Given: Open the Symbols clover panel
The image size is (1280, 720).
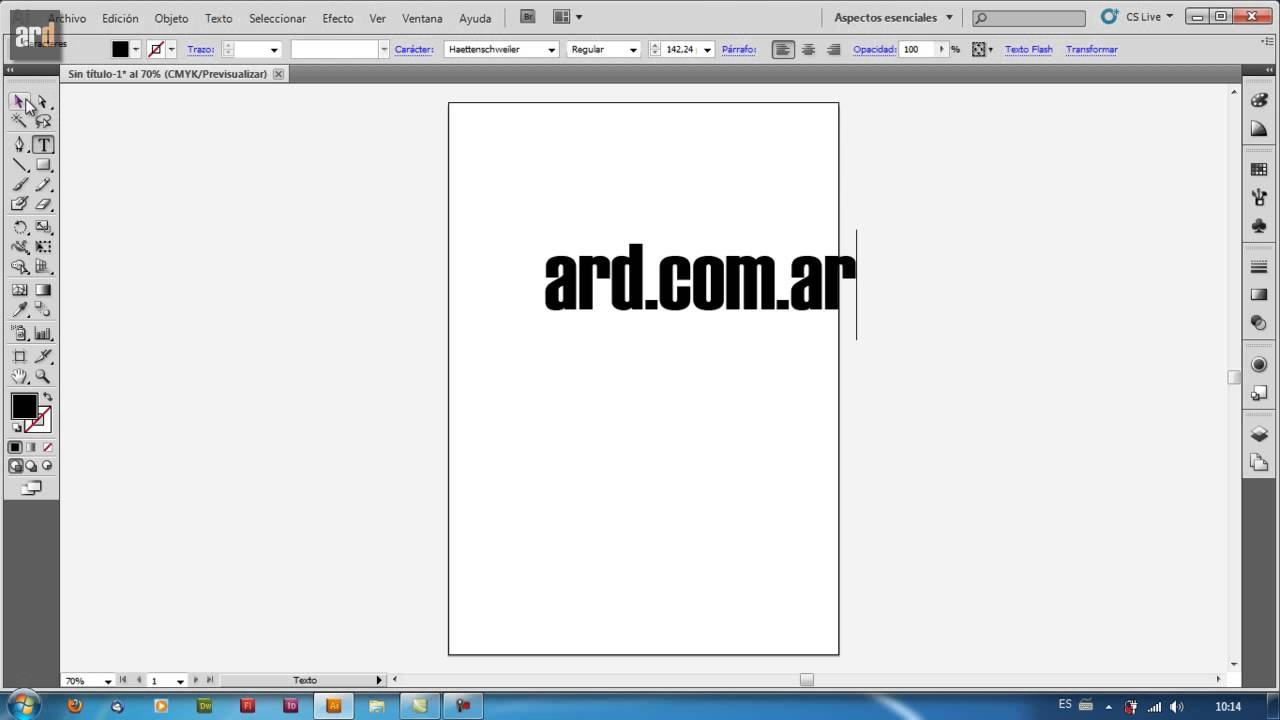Looking at the screenshot, I should (1259, 226).
